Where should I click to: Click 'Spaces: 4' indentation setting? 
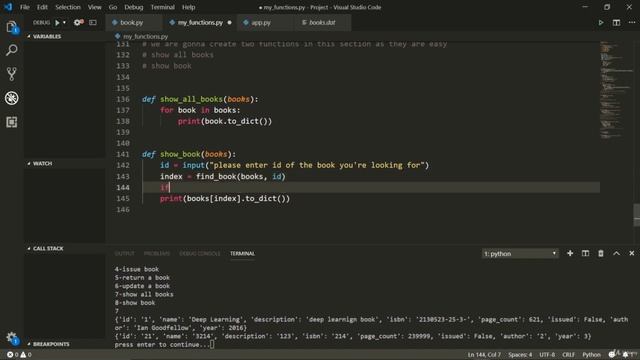coord(520,355)
